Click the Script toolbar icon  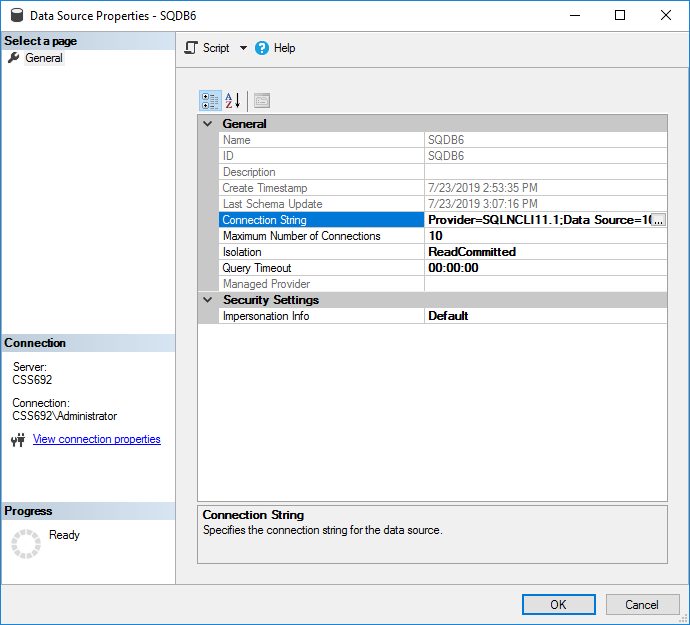pyautogui.click(x=192, y=48)
